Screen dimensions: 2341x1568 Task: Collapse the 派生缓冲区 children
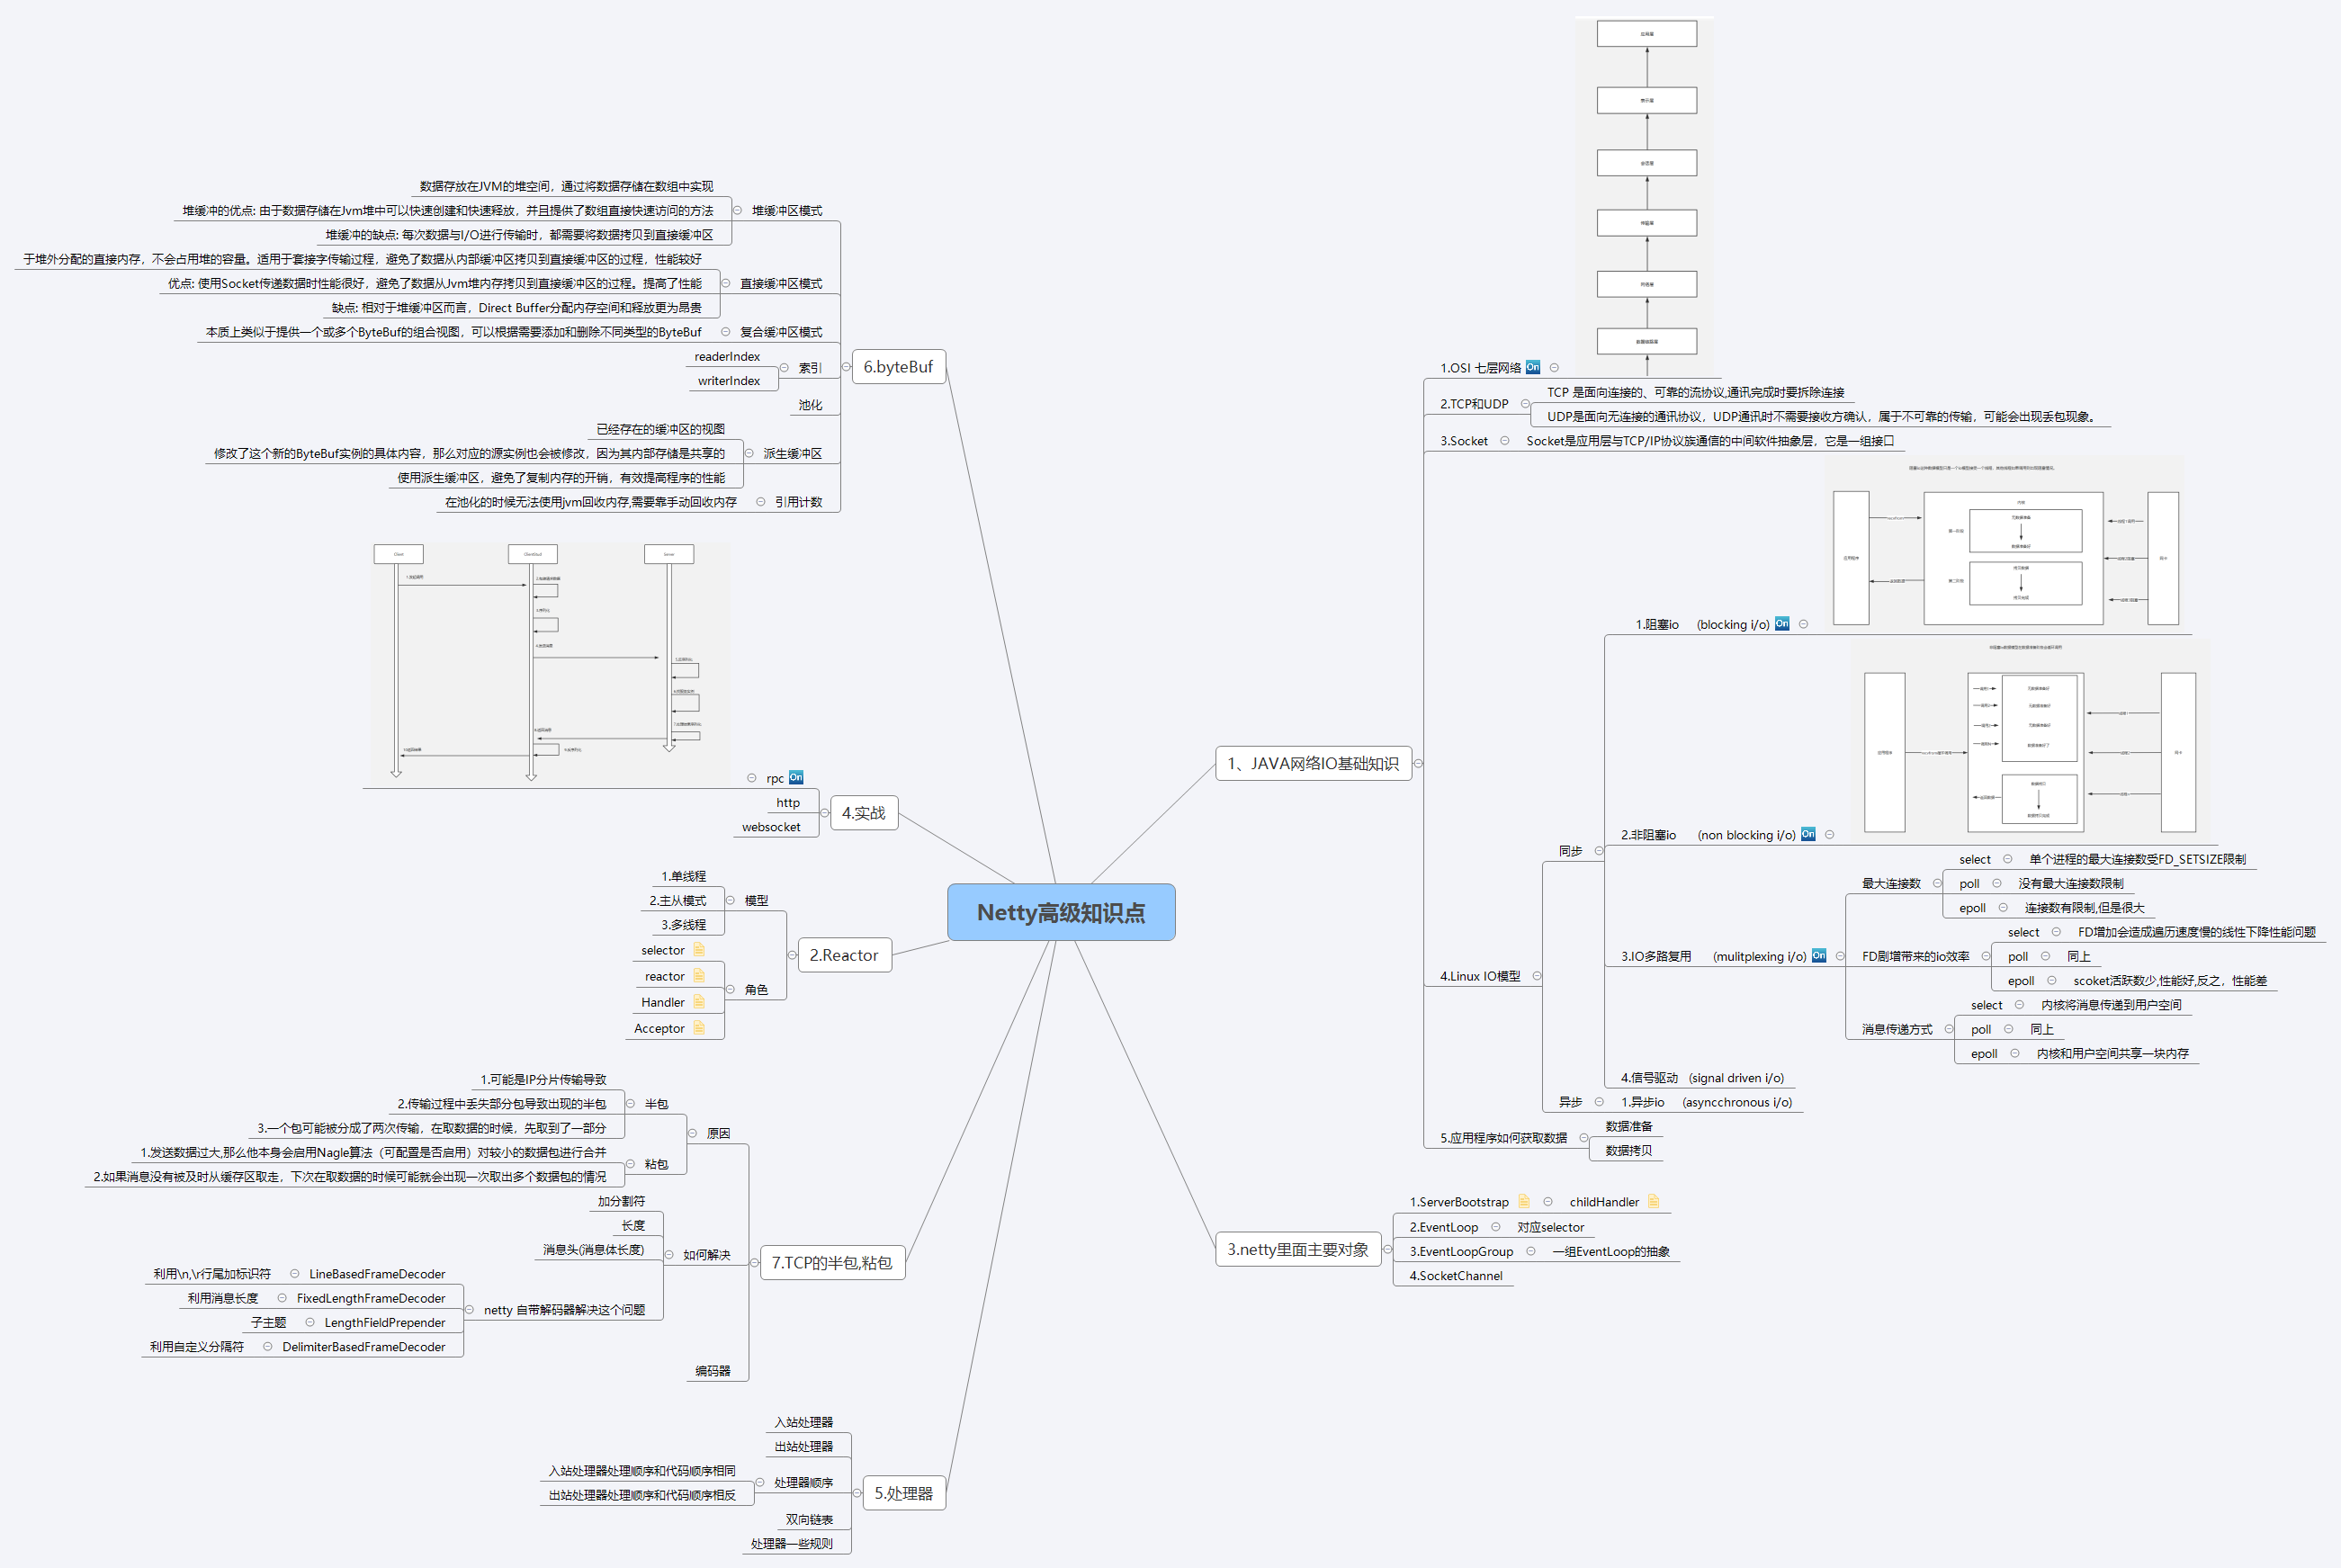749,453
